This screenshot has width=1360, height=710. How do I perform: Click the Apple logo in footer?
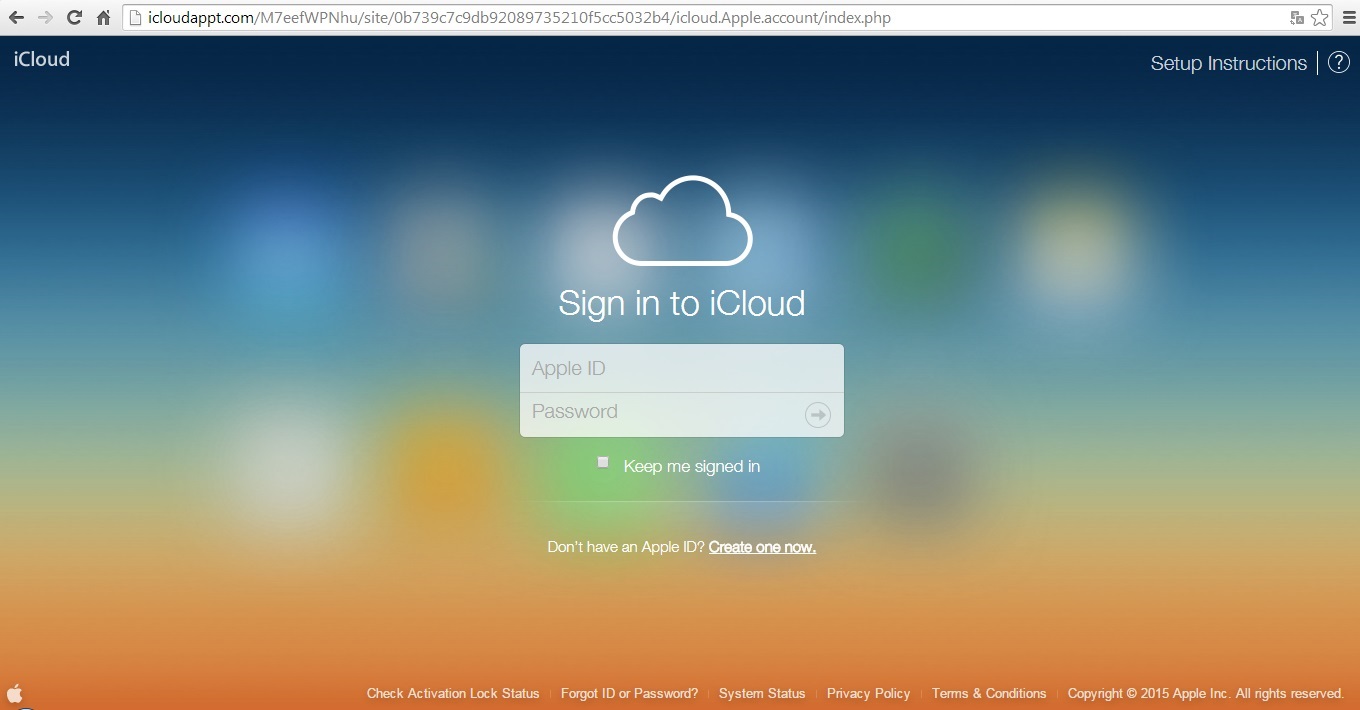(x=15, y=693)
